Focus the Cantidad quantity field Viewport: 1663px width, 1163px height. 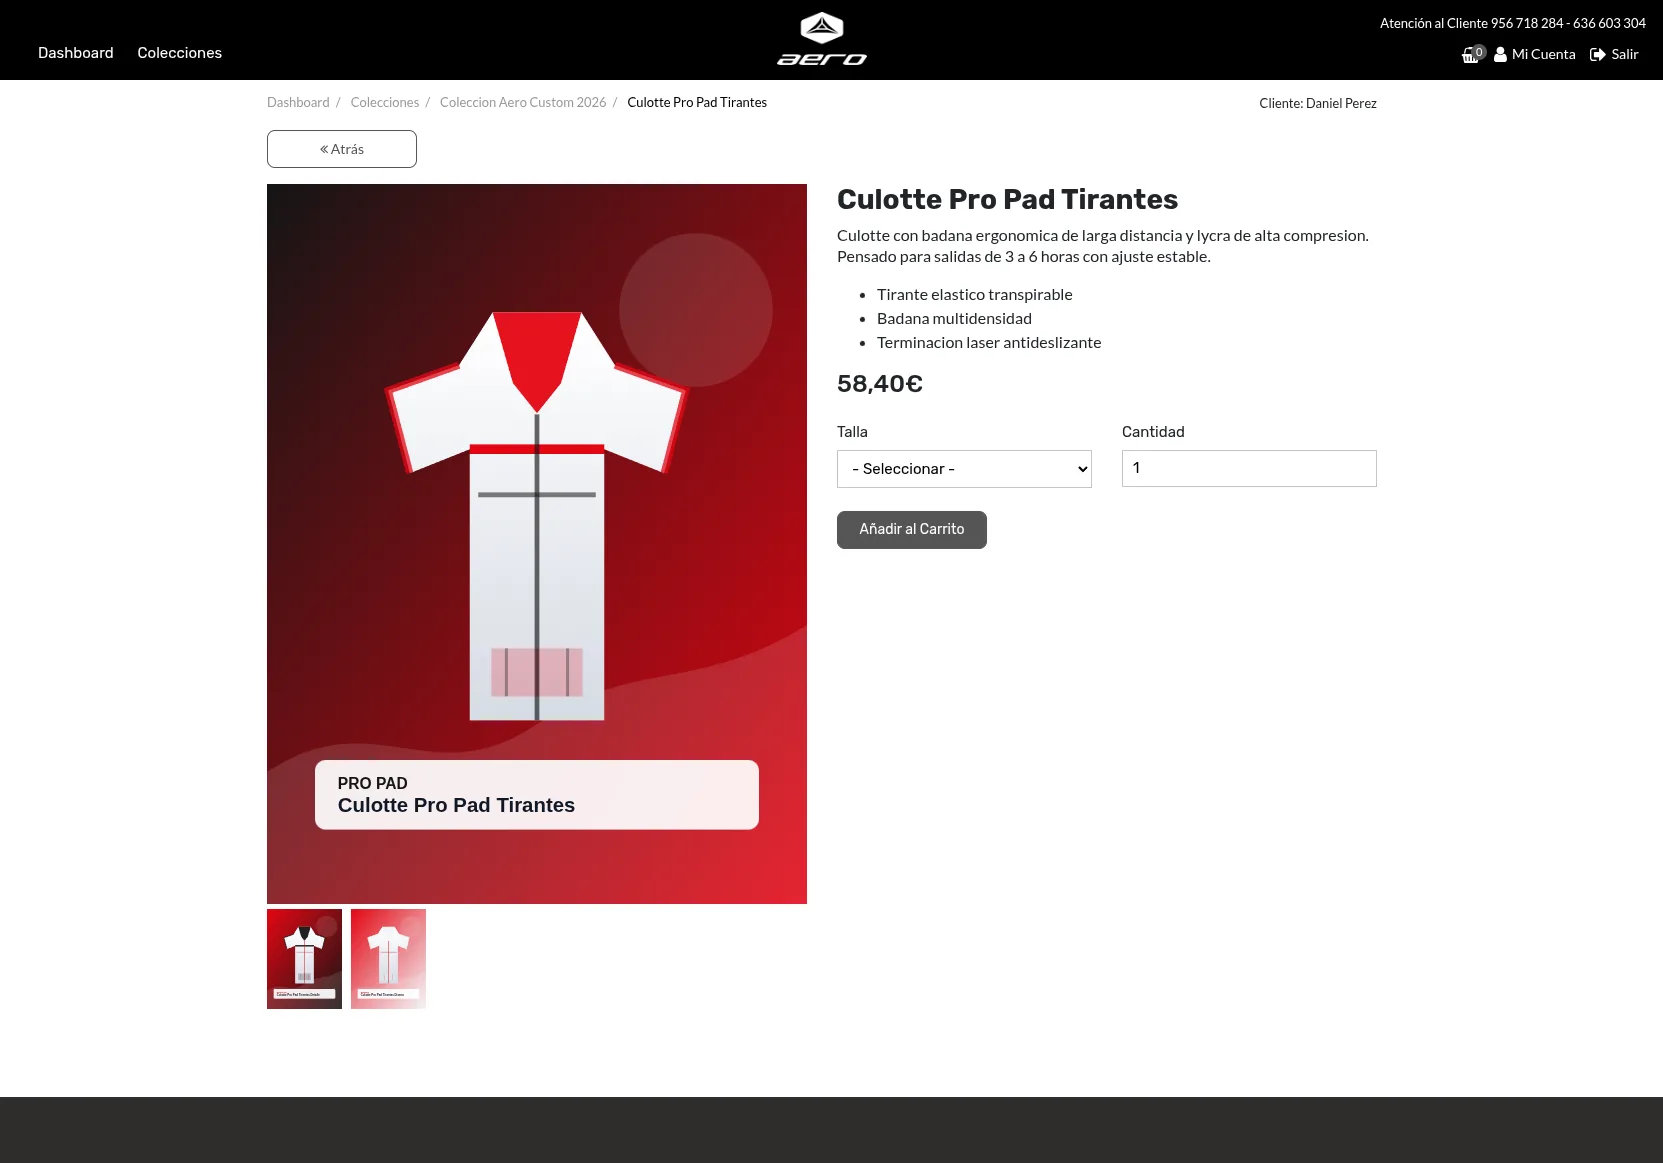(1249, 468)
